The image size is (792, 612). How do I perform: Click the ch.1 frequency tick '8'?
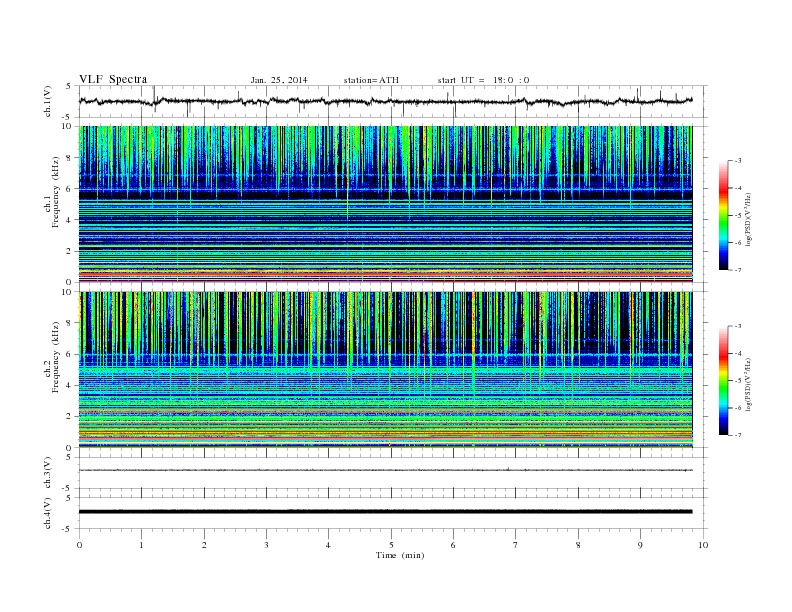69,157
